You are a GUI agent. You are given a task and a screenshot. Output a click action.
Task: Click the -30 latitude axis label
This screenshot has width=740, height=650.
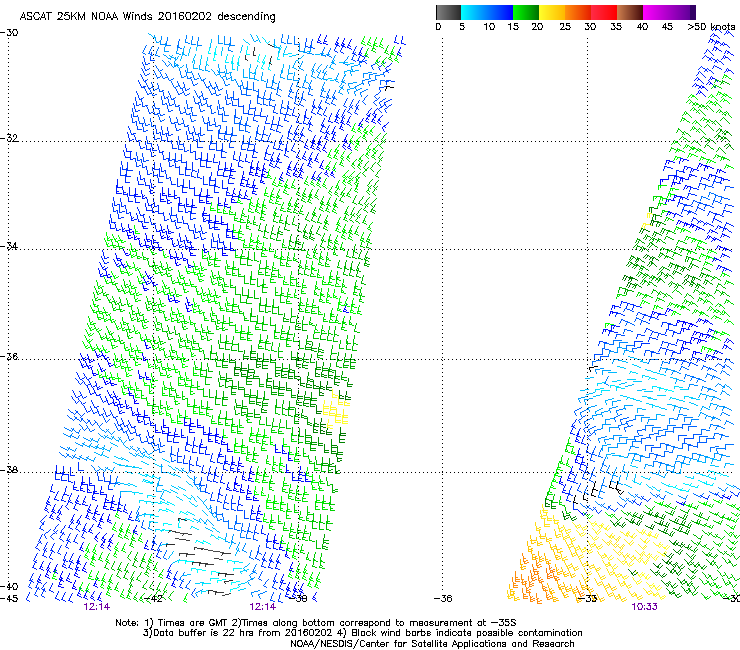9,33
